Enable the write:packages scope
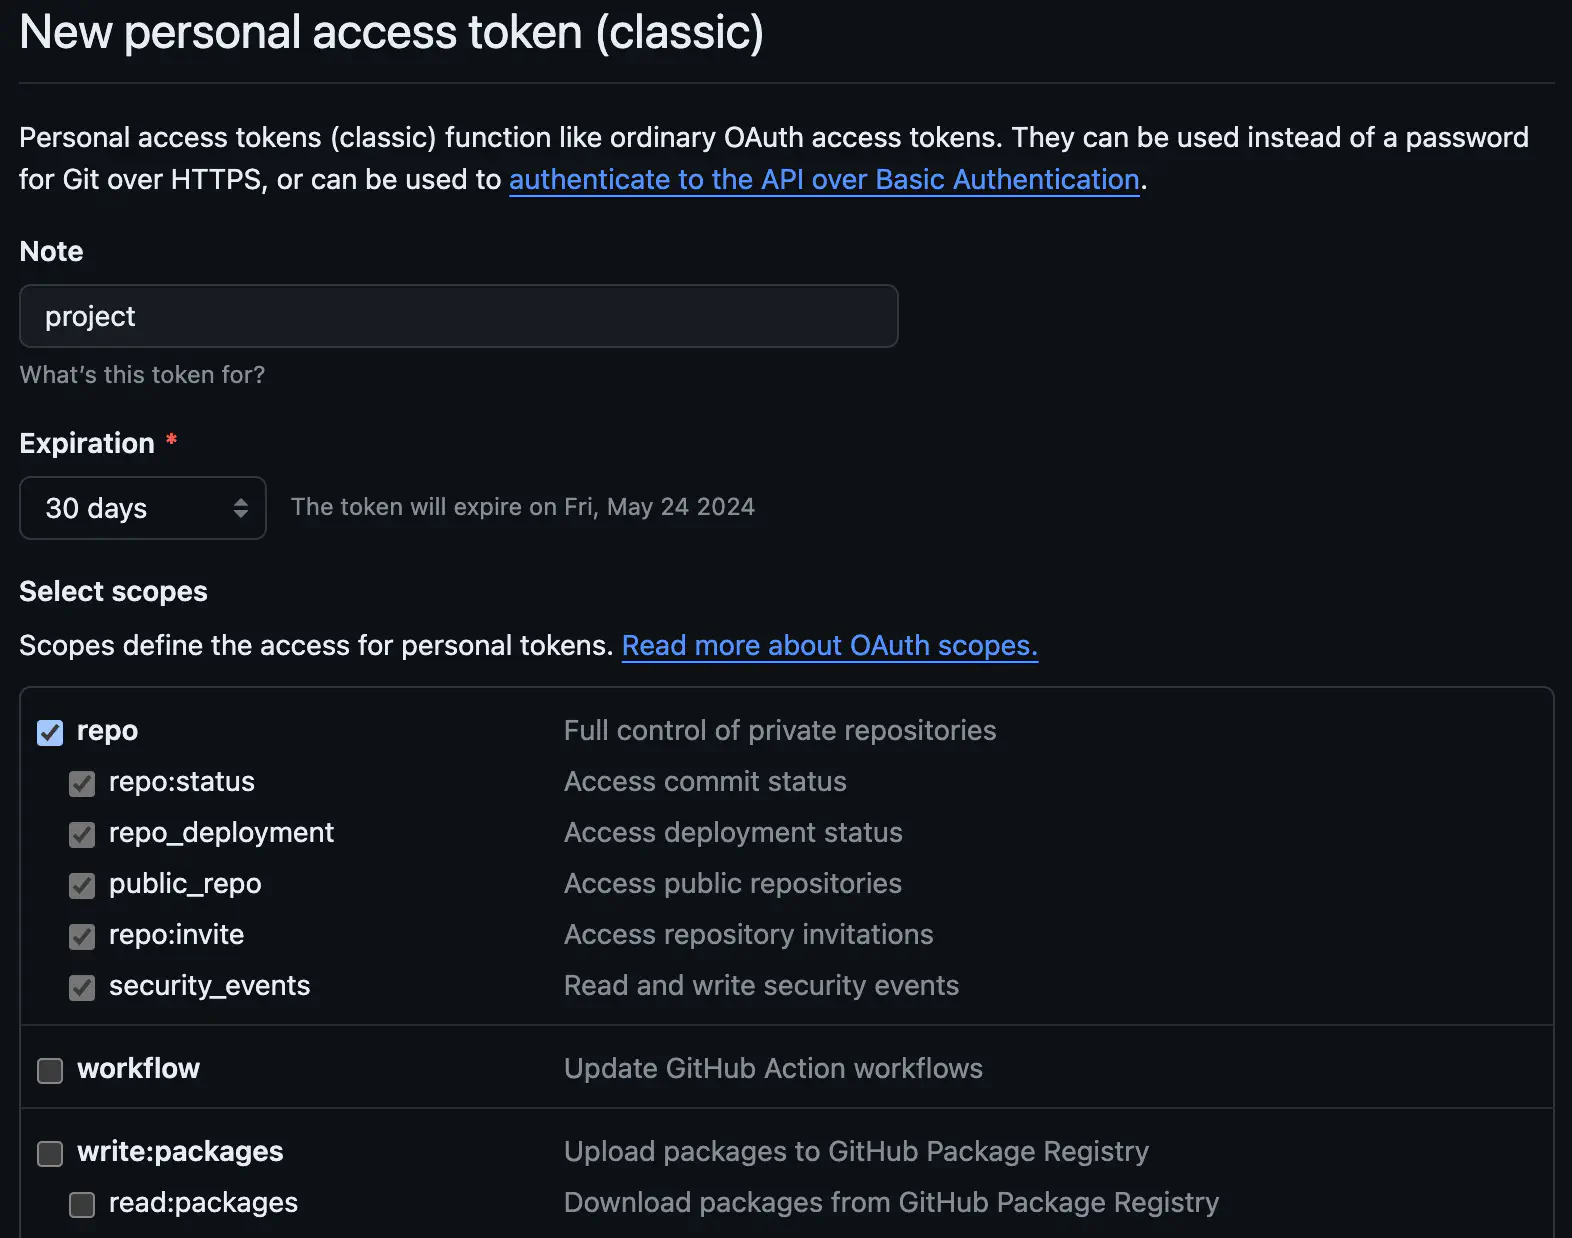Viewport: 1572px width, 1238px height. pyautogui.click(x=49, y=1153)
